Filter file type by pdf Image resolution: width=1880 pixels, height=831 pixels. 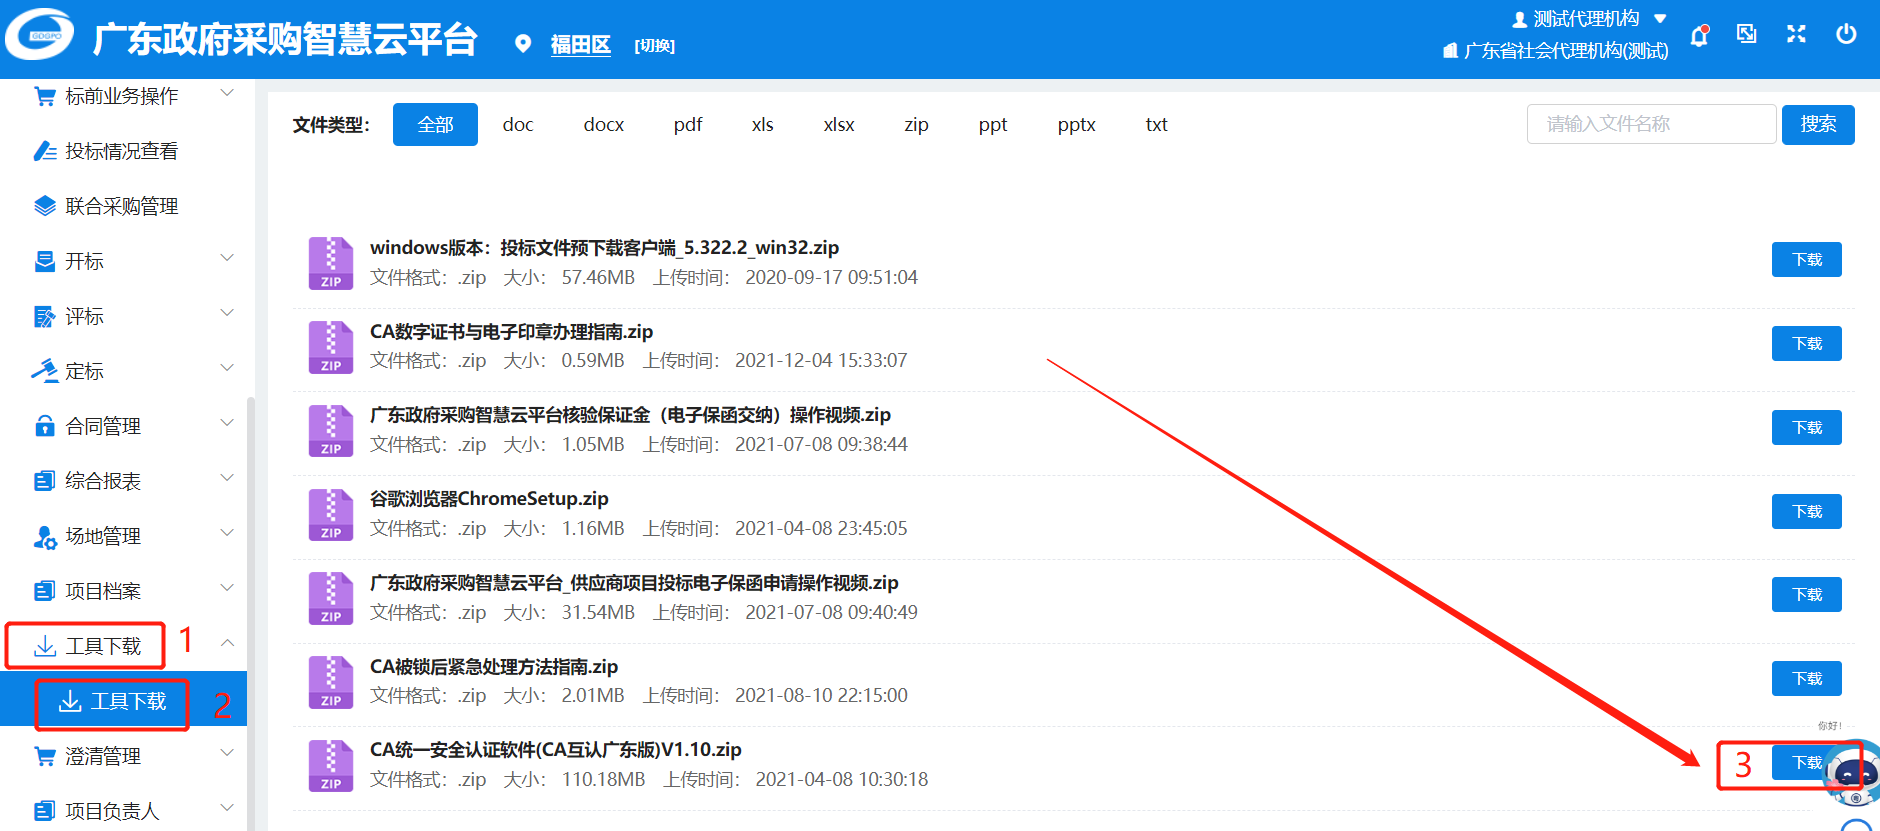point(687,125)
